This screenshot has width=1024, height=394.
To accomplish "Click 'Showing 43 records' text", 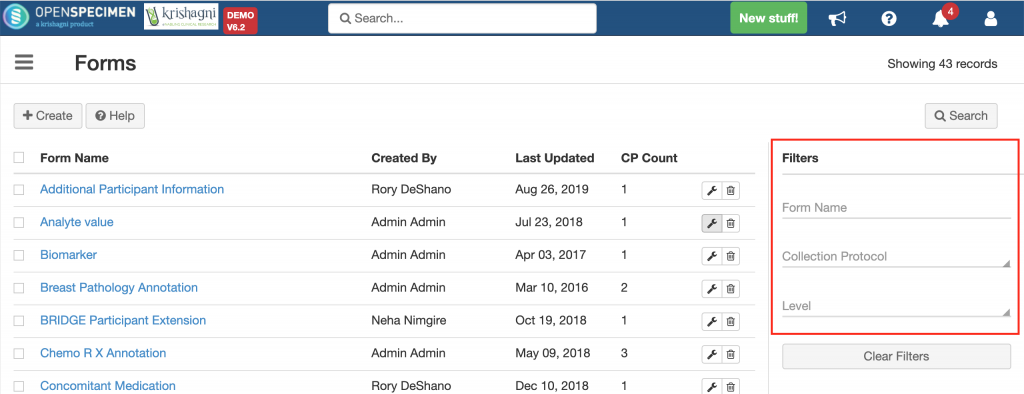I will pyautogui.click(x=942, y=64).
